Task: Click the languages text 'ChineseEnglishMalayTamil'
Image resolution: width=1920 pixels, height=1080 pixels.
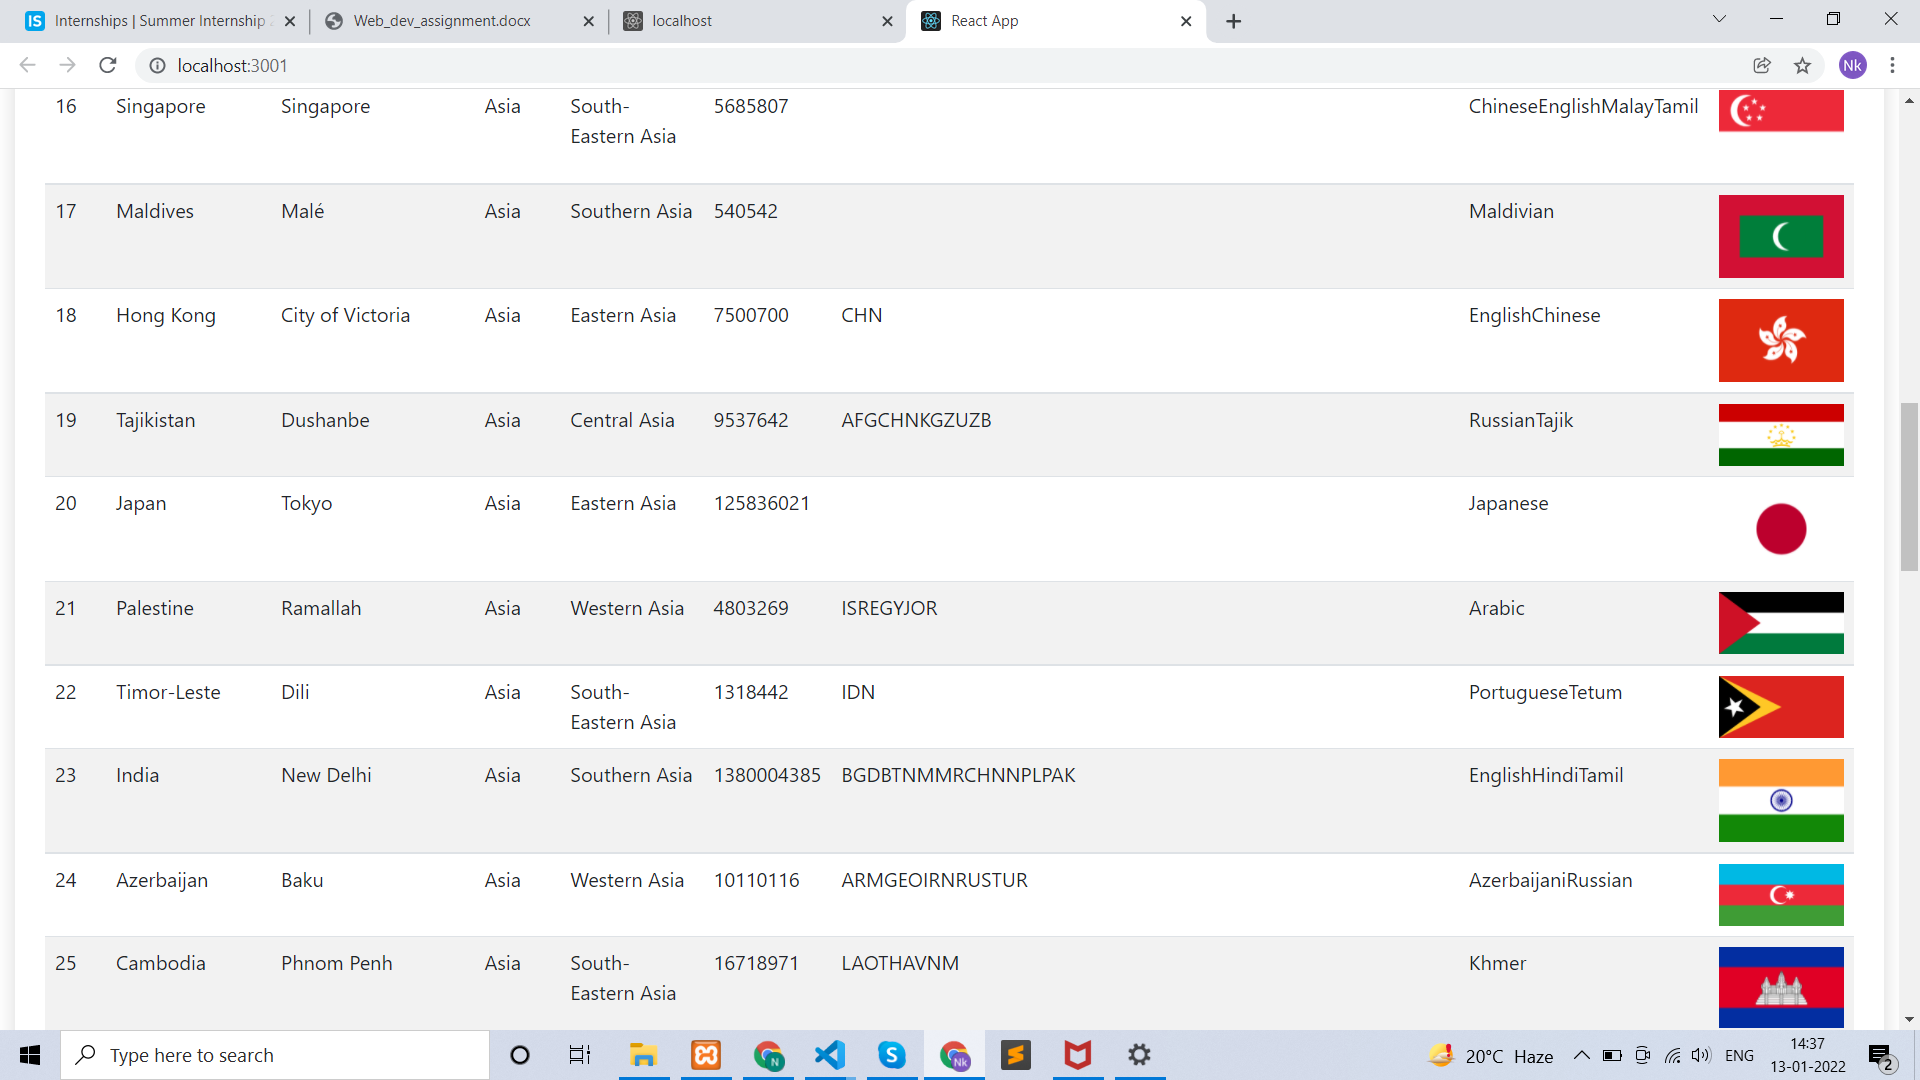Action: (1583, 106)
